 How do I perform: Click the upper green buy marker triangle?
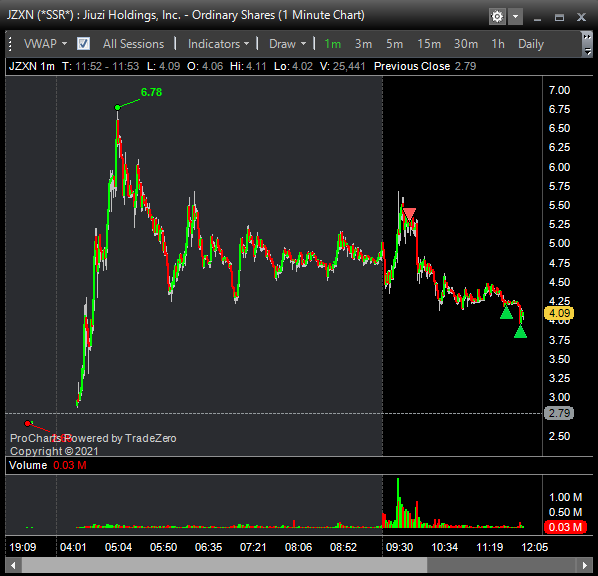click(x=506, y=313)
